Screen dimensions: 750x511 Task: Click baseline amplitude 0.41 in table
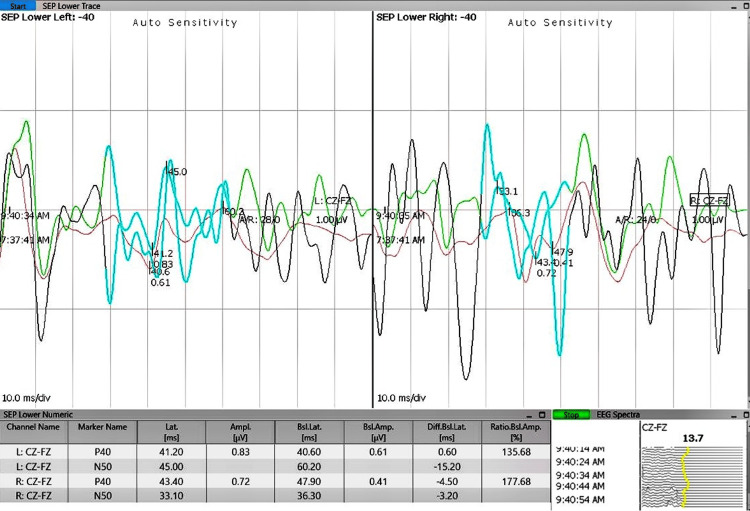point(378,481)
